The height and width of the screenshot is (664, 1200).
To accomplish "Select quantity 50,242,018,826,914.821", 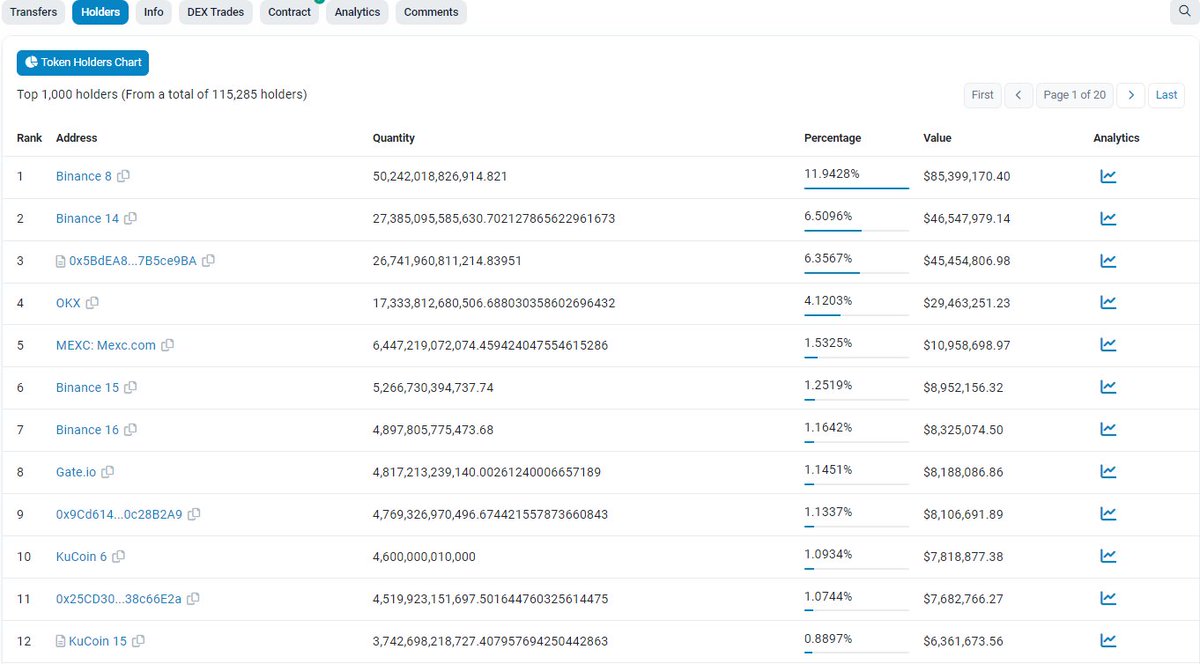I will 440,176.
